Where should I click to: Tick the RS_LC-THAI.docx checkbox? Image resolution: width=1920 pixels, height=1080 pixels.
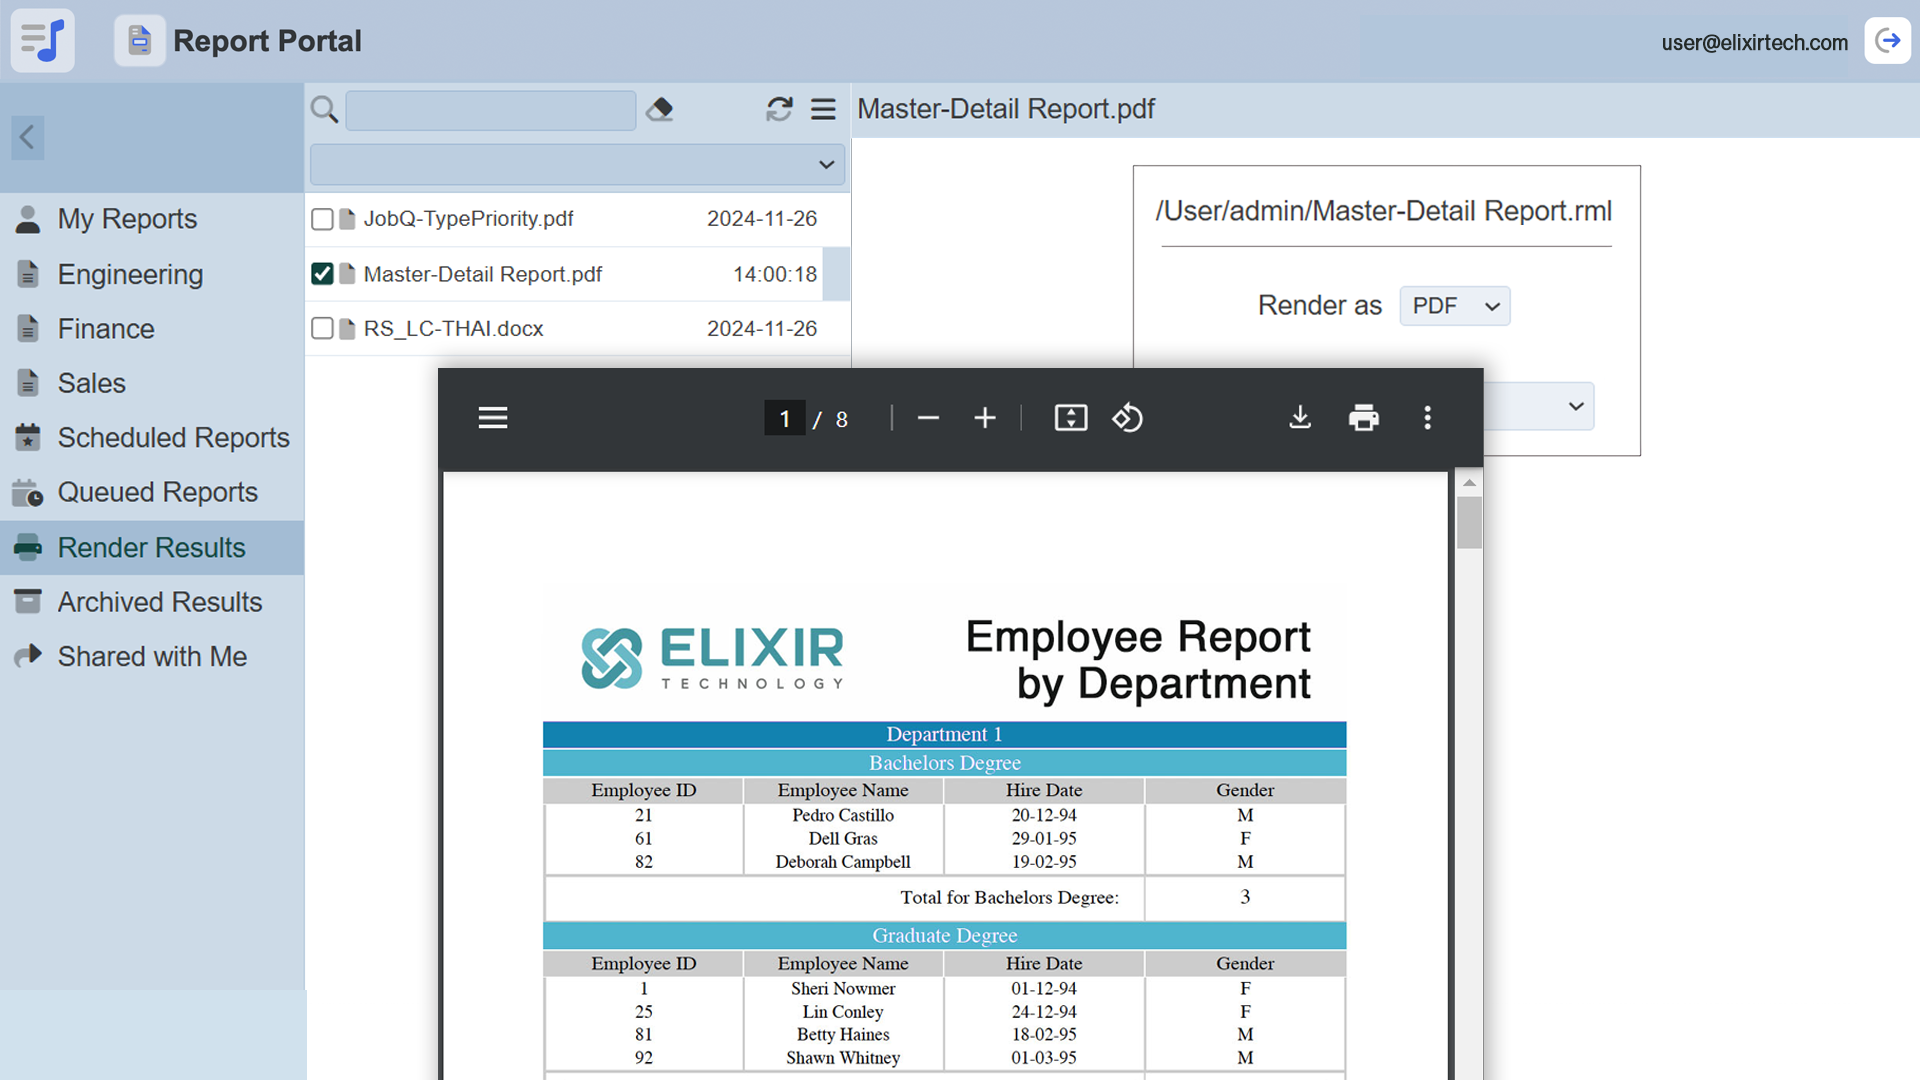click(x=322, y=329)
